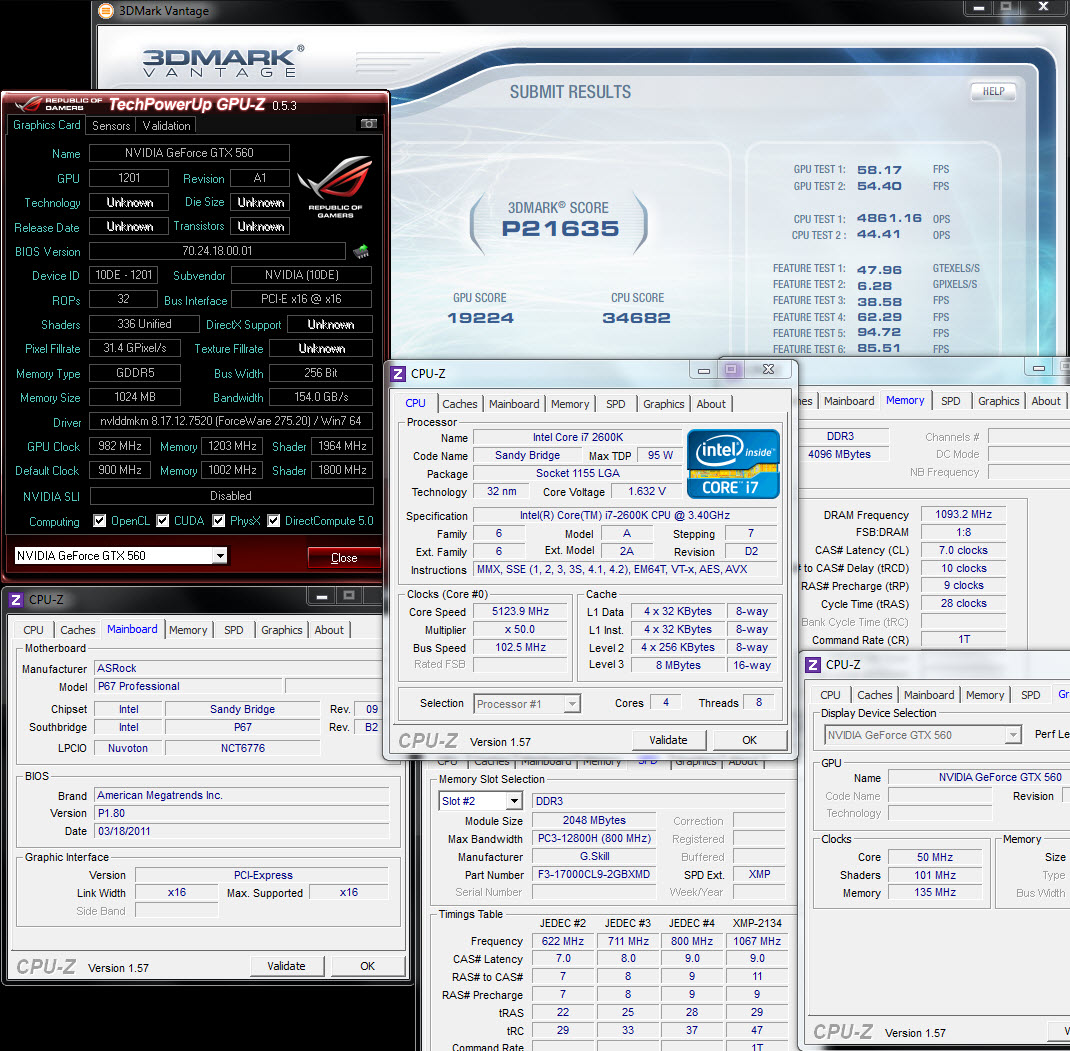The image size is (1070, 1051).
Task: Select CPU tab in the Mainboard CPU-Z window
Action: coord(33,630)
